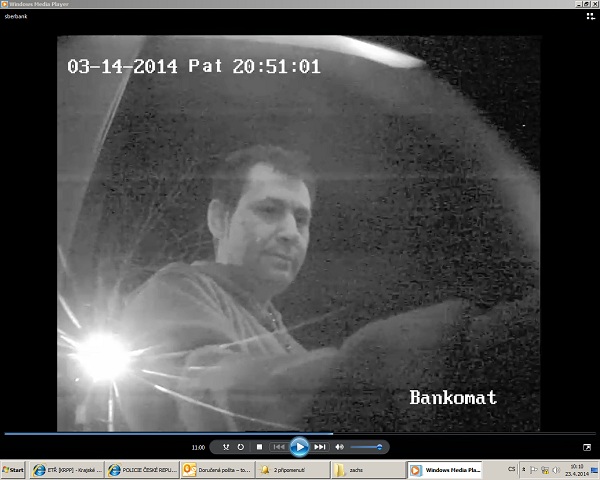Click the video seek bar

tap(300, 433)
